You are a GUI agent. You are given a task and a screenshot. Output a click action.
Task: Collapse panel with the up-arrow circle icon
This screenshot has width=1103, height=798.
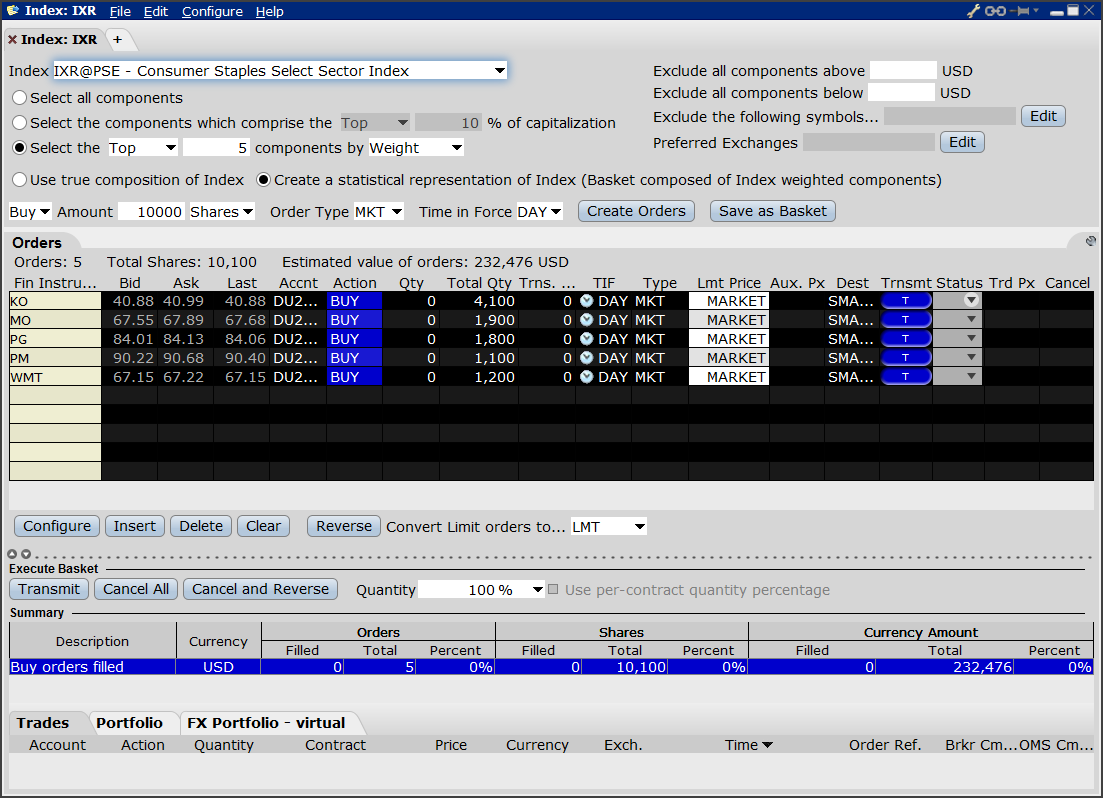(12, 554)
